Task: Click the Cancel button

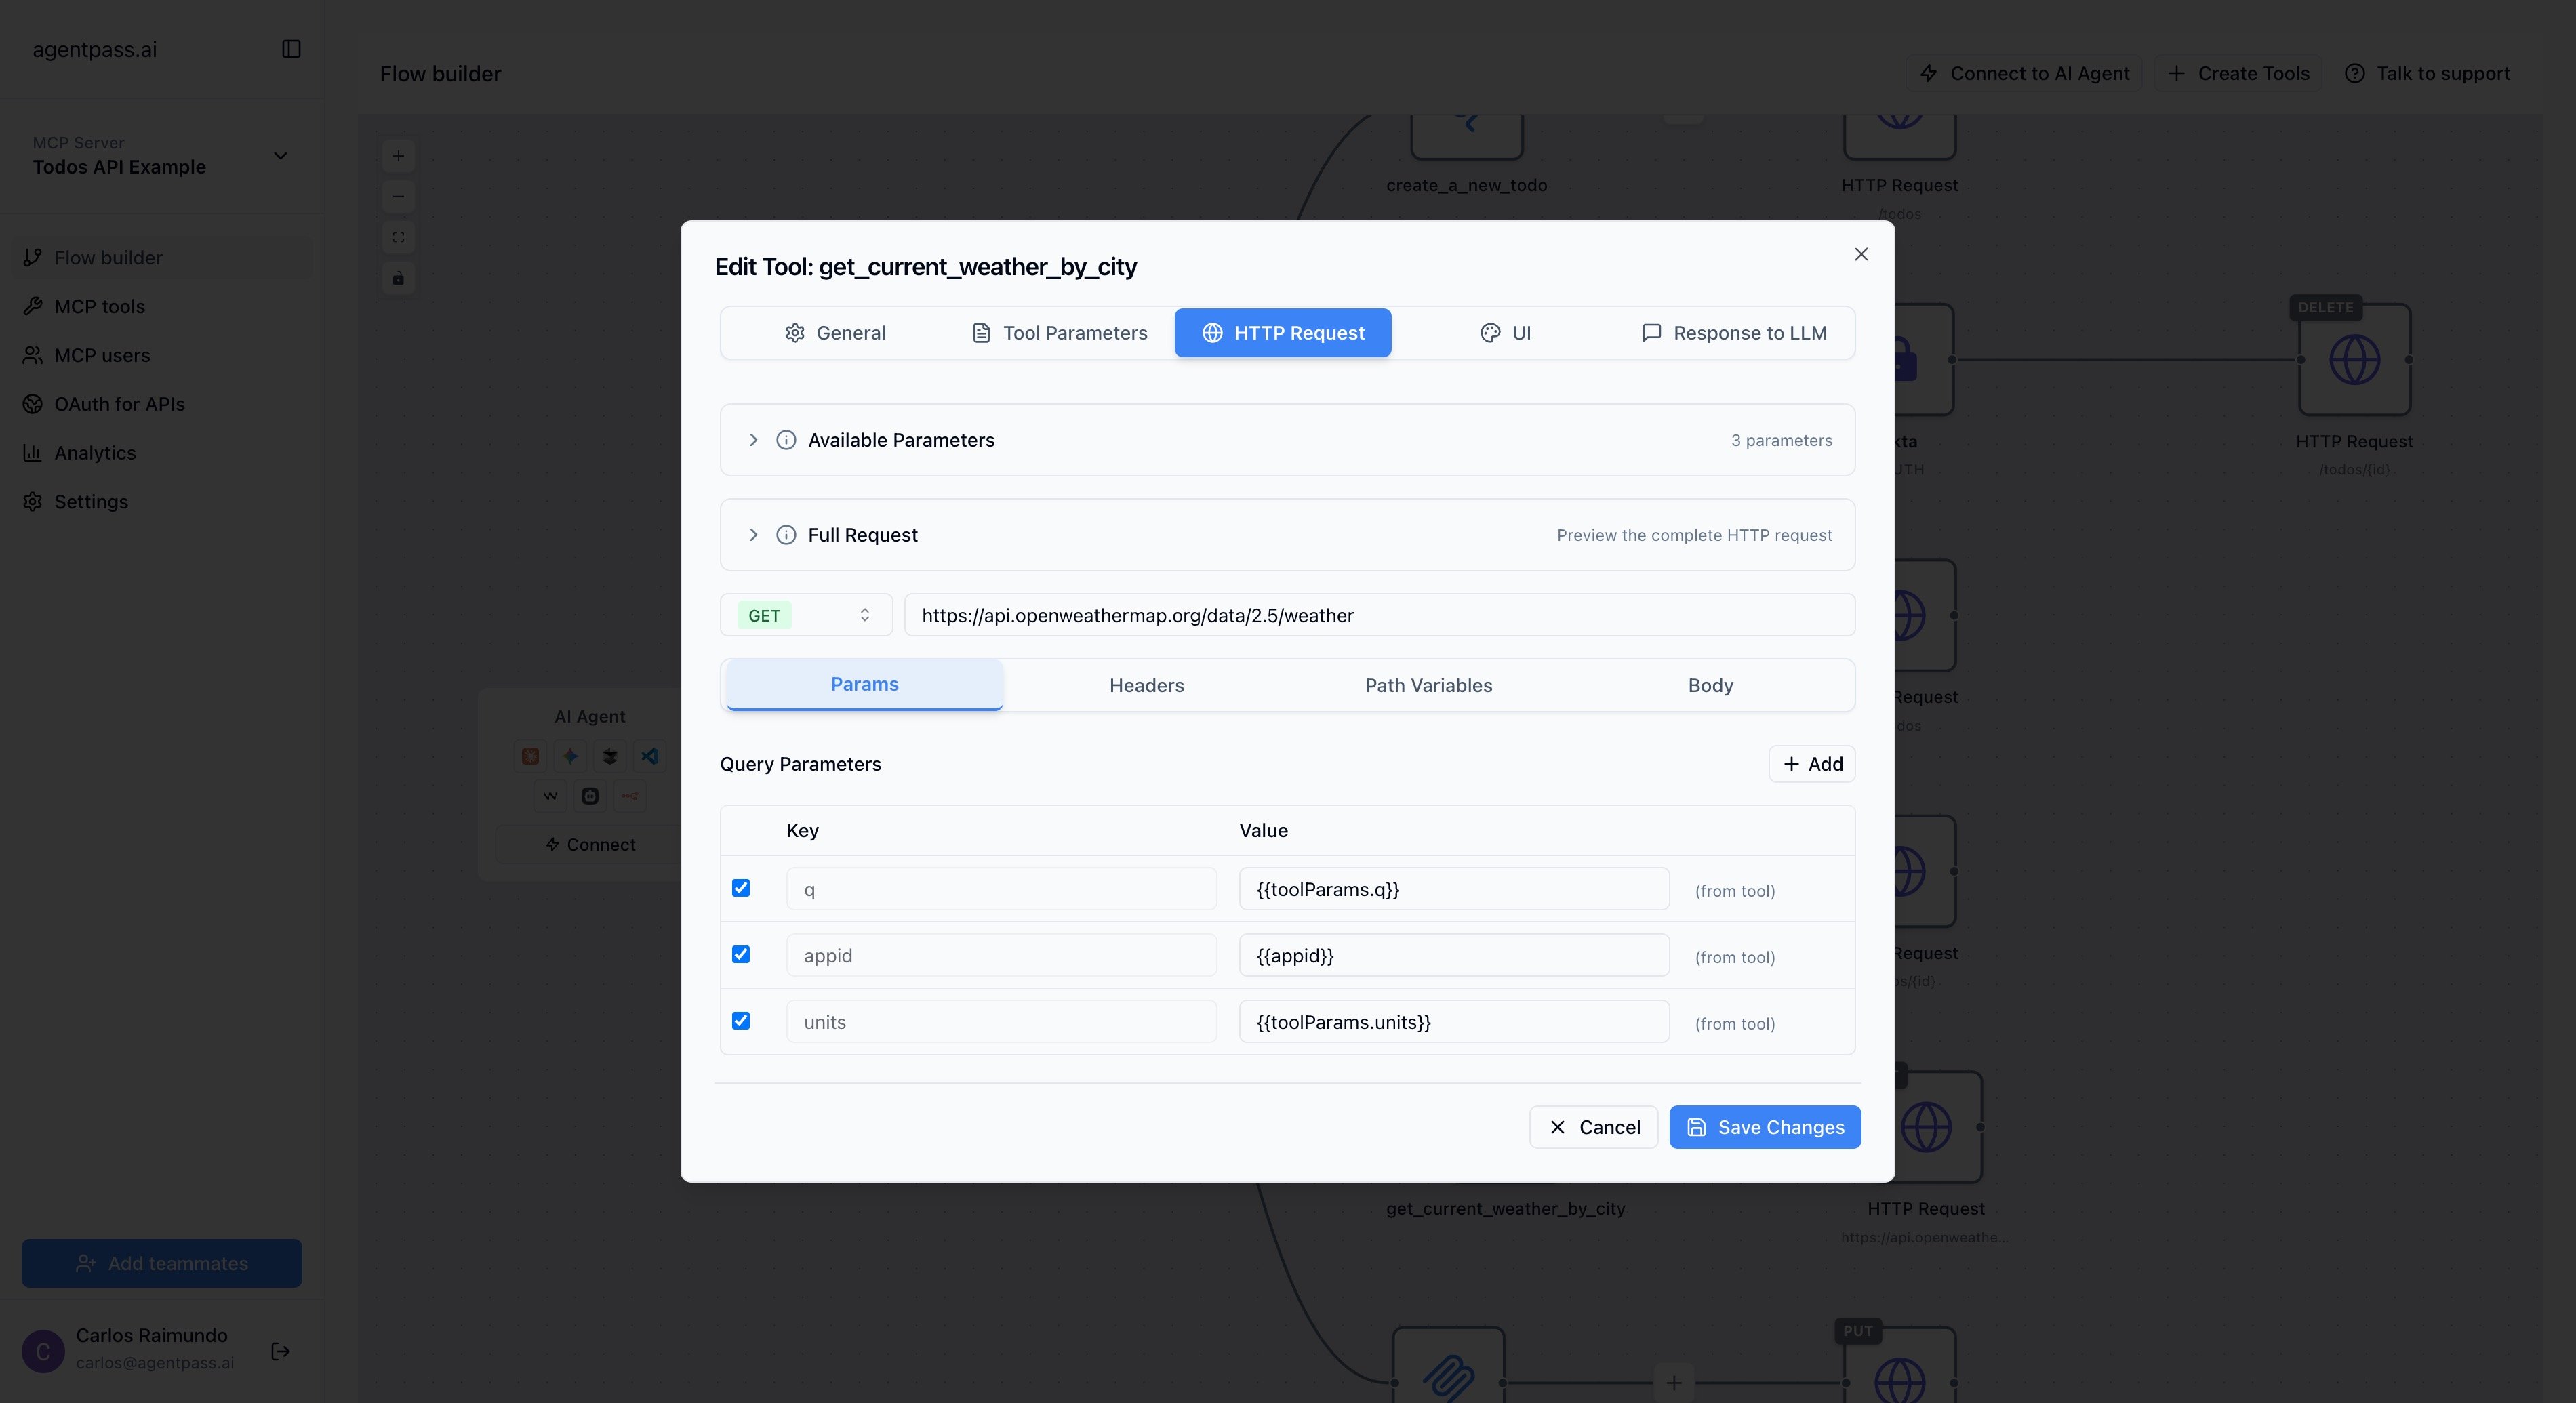Action: pos(1594,1127)
